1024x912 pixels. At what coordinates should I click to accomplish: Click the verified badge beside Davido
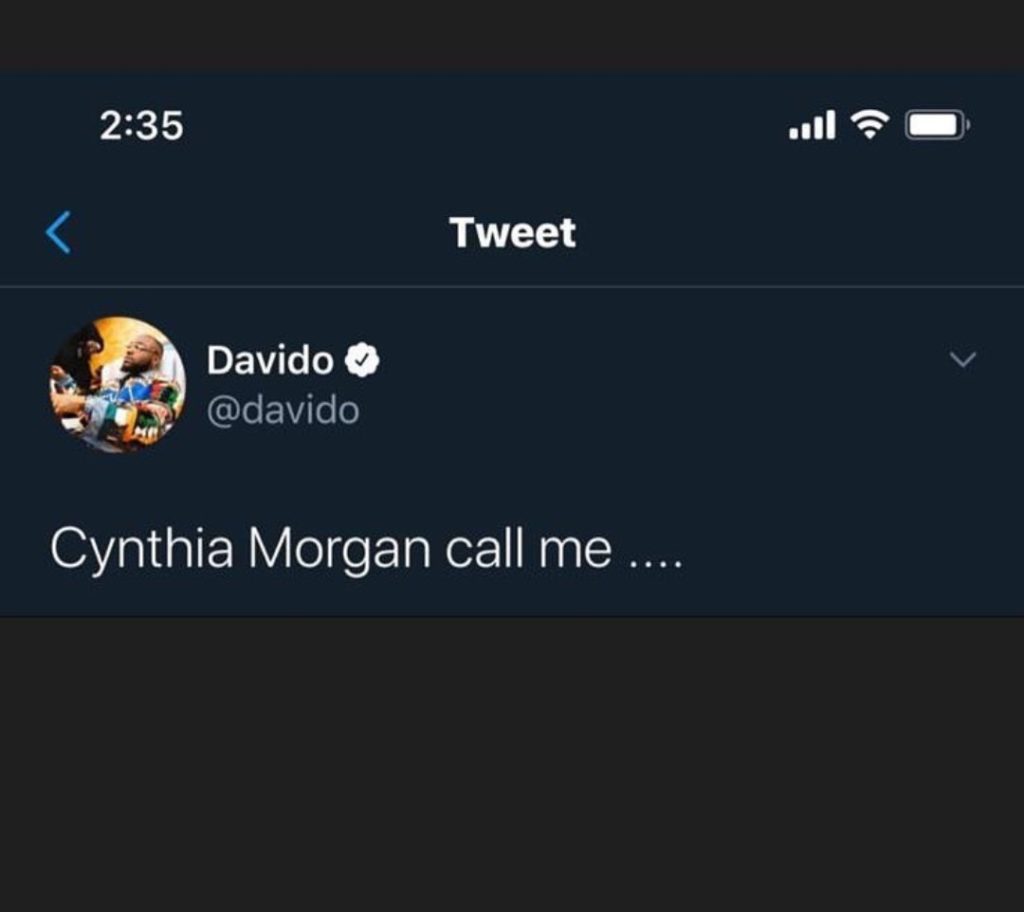coord(362,360)
